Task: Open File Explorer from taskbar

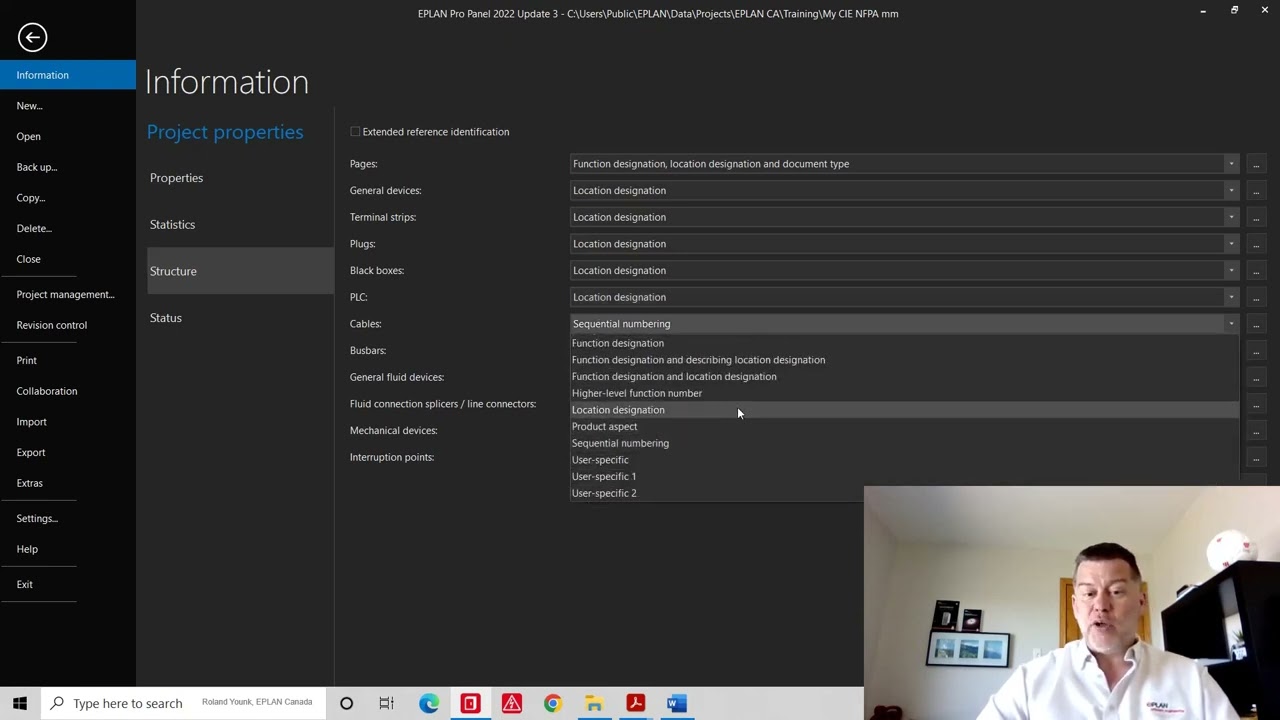Action: click(x=594, y=703)
